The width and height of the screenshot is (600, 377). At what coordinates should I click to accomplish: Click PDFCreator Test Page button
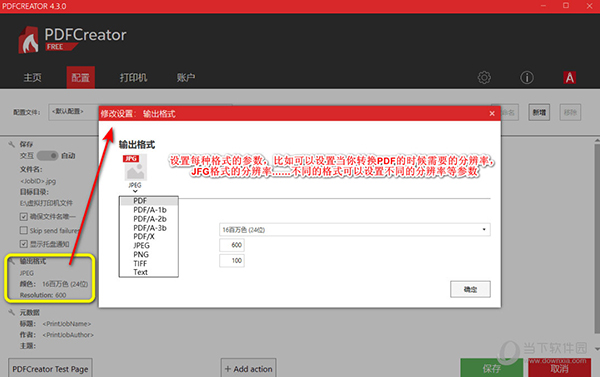(x=50, y=369)
